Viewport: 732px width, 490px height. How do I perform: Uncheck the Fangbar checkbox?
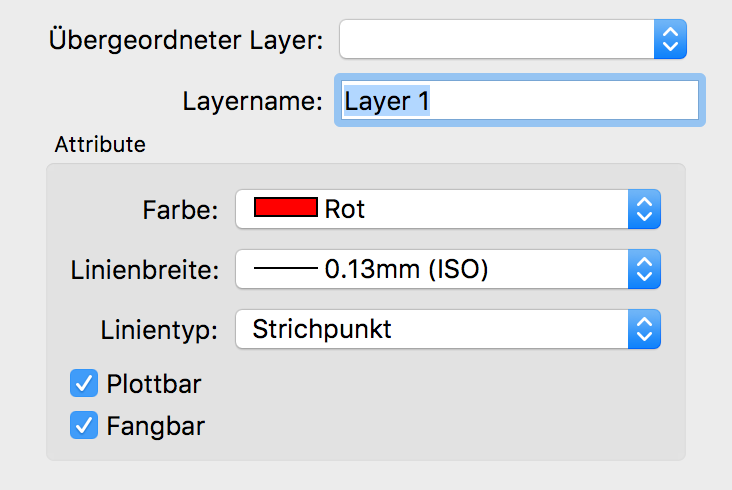(84, 426)
